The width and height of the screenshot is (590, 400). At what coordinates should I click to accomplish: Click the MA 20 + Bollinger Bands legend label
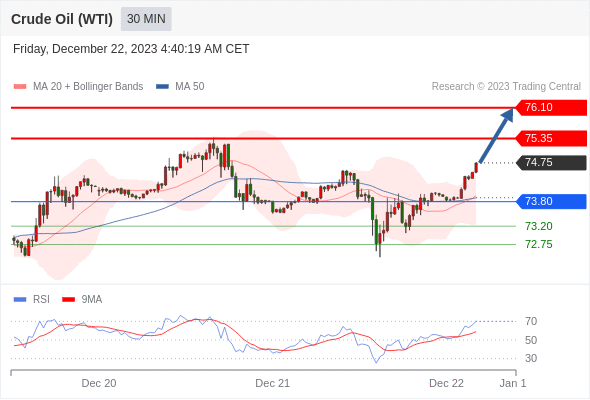(88, 87)
